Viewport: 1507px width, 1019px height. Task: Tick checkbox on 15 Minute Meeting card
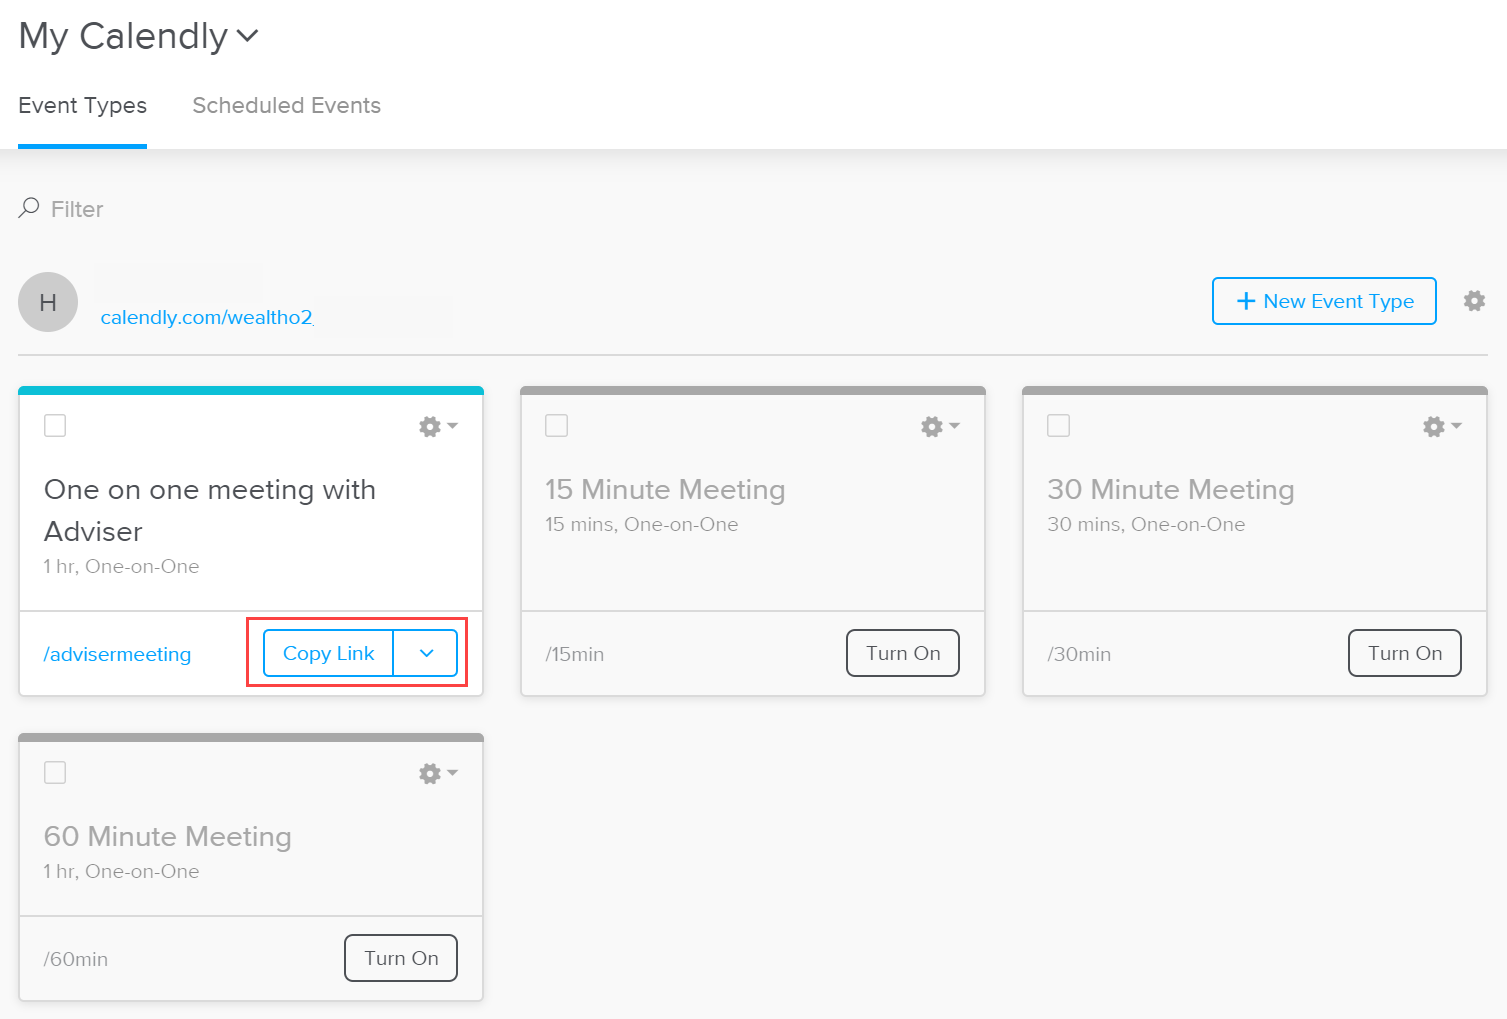[557, 426]
